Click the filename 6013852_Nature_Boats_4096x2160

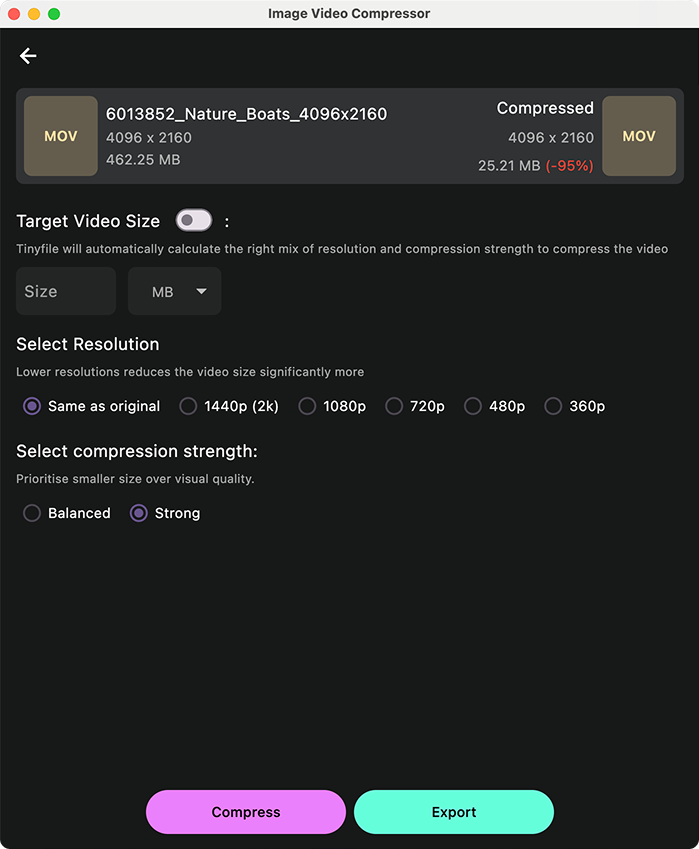246,114
